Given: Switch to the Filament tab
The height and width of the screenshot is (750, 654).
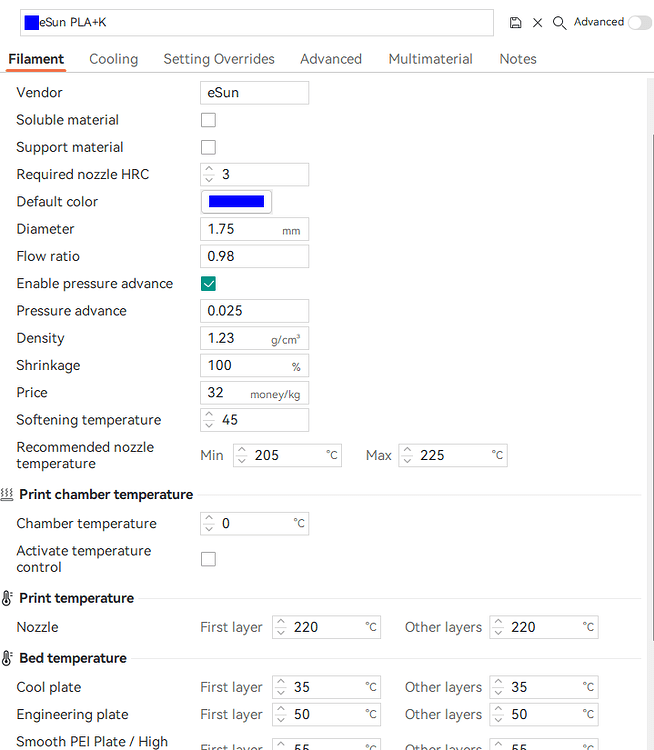Looking at the screenshot, I should (36, 59).
